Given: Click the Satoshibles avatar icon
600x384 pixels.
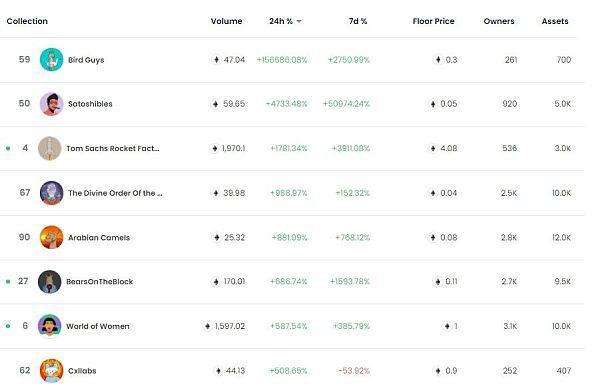Looking at the screenshot, I should pyautogui.click(x=51, y=104).
